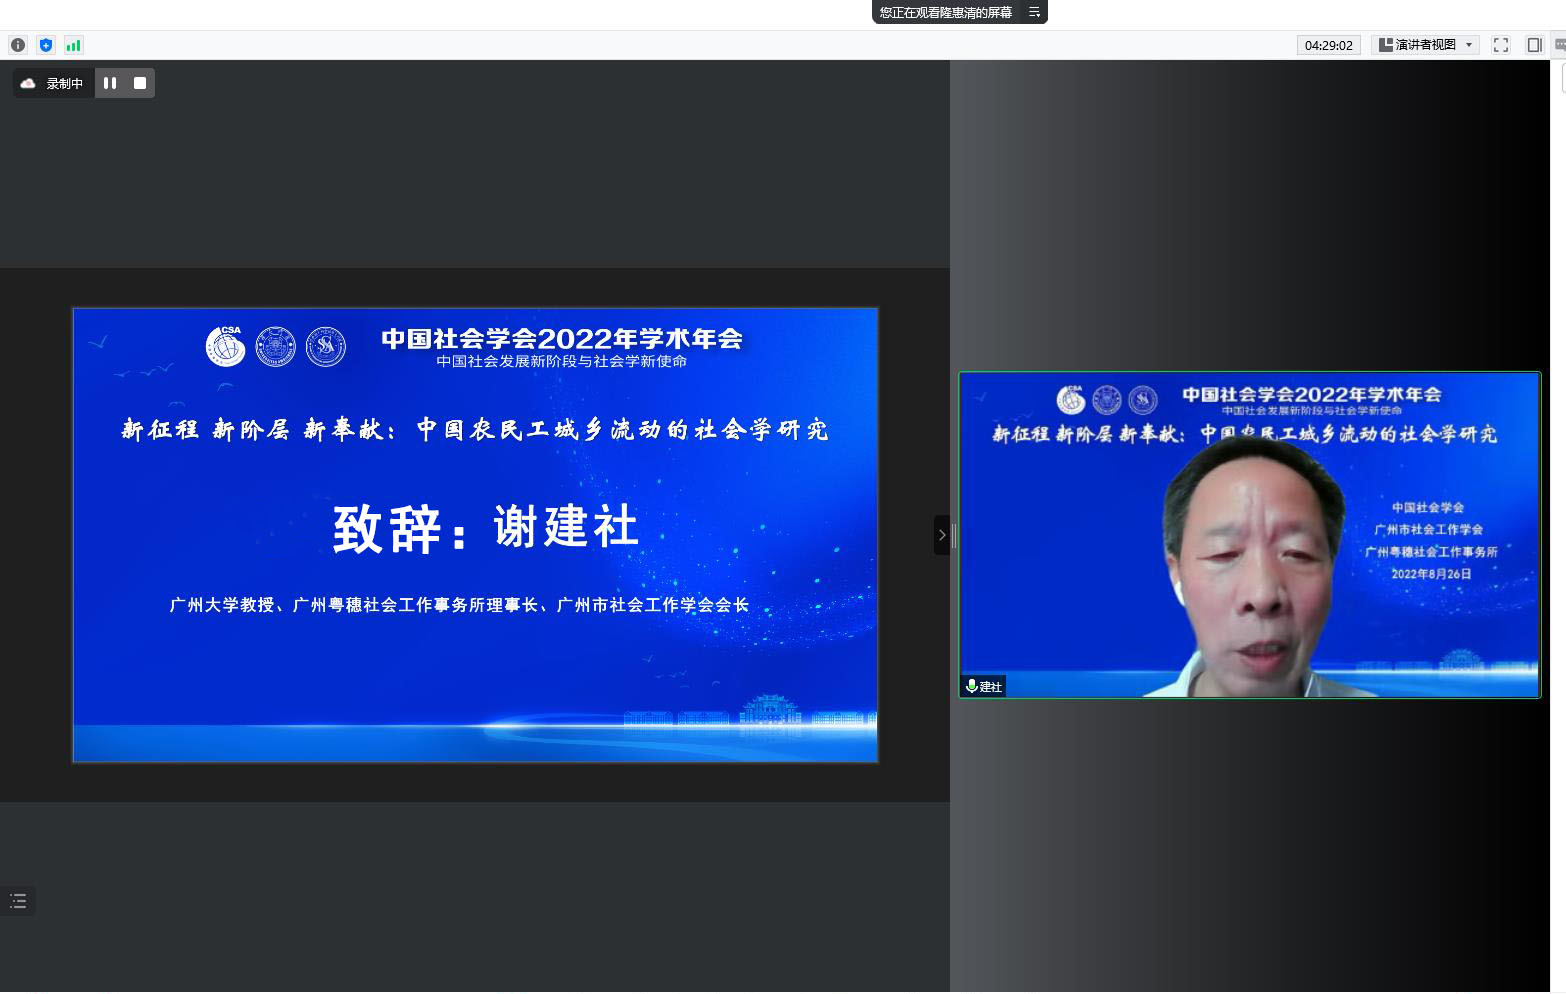Toggle the side panel layout icon
The width and height of the screenshot is (1566, 994).
(x=1535, y=45)
